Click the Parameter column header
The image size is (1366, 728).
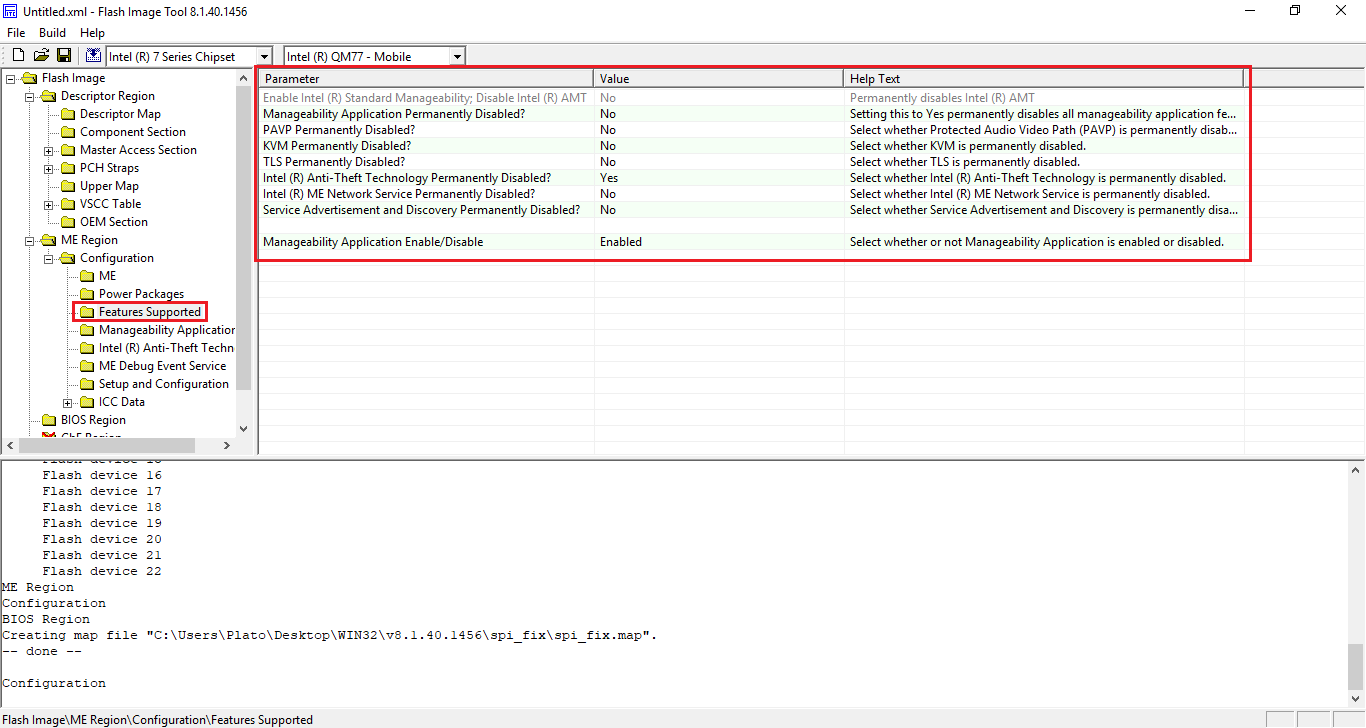click(x=427, y=78)
